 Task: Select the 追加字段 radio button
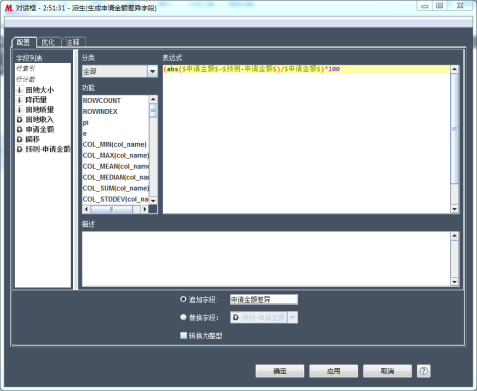pos(183,299)
